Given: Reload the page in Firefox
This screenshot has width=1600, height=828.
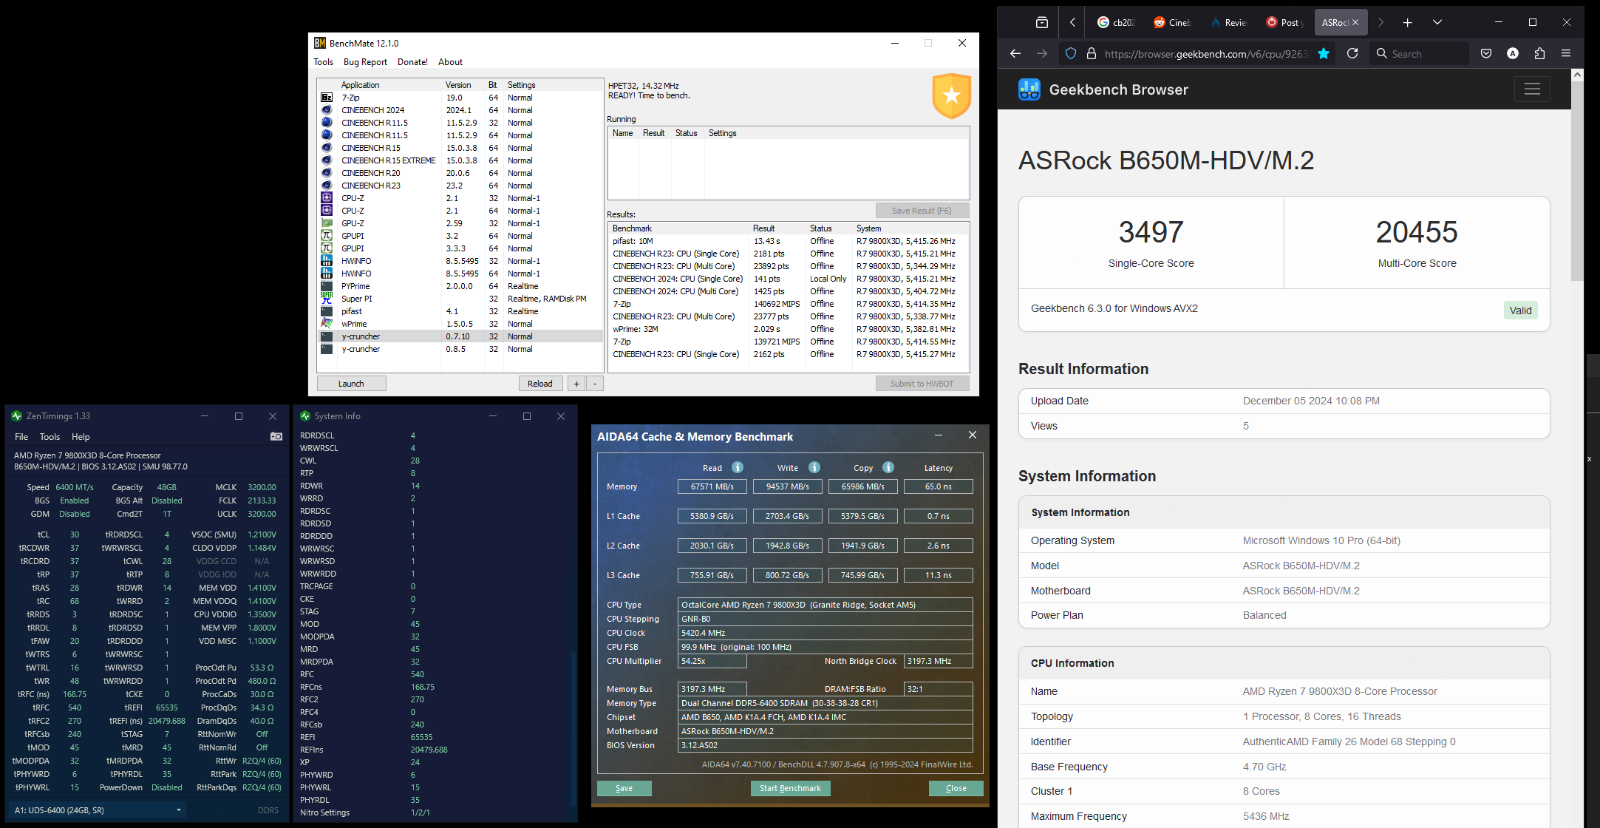Looking at the screenshot, I should [x=1352, y=54].
